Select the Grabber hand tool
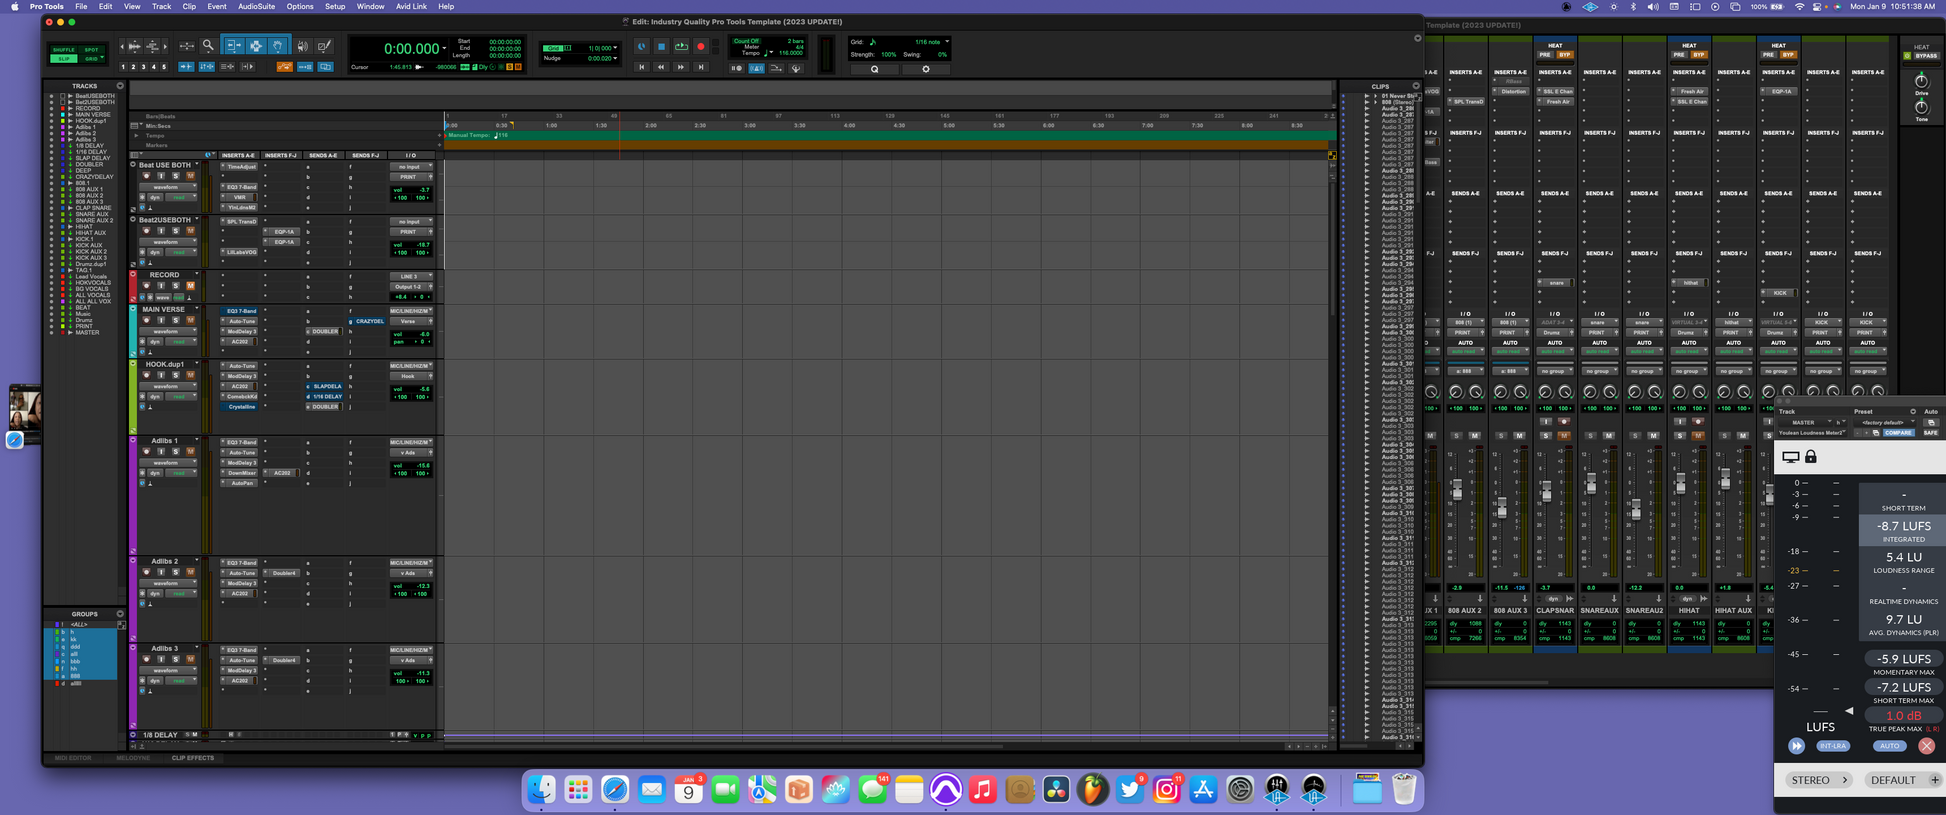This screenshot has width=1946, height=815. click(x=278, y=46)
